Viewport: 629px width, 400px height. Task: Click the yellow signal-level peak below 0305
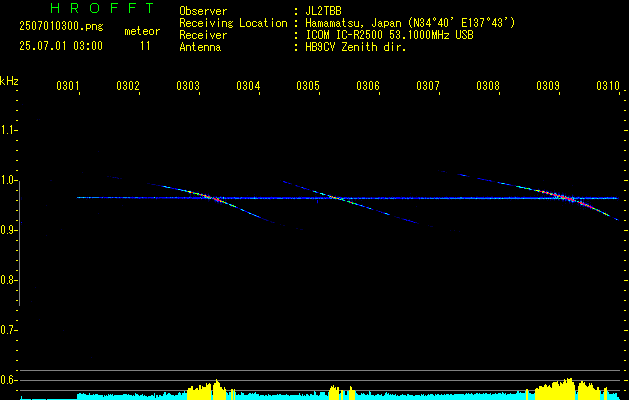[342, 392]
